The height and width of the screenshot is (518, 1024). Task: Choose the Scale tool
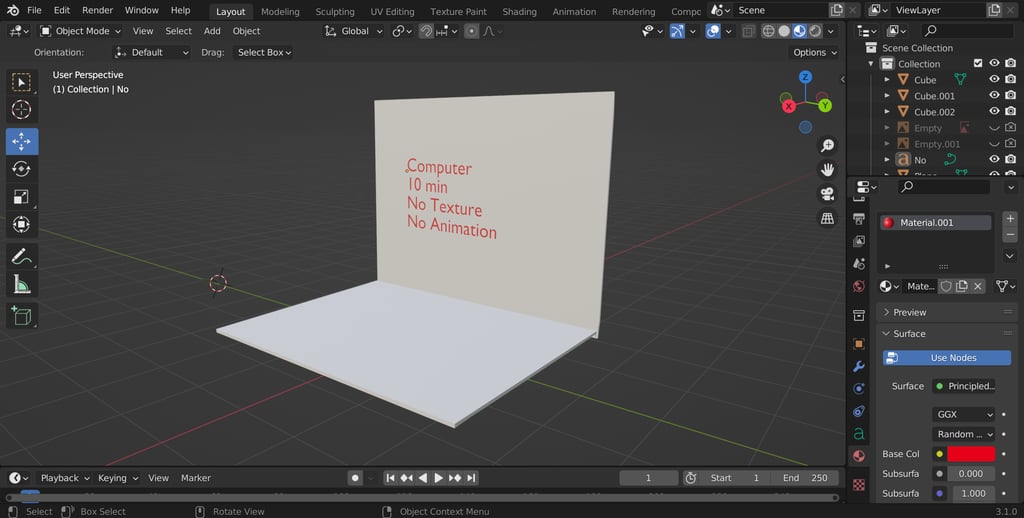click(21, 197)
